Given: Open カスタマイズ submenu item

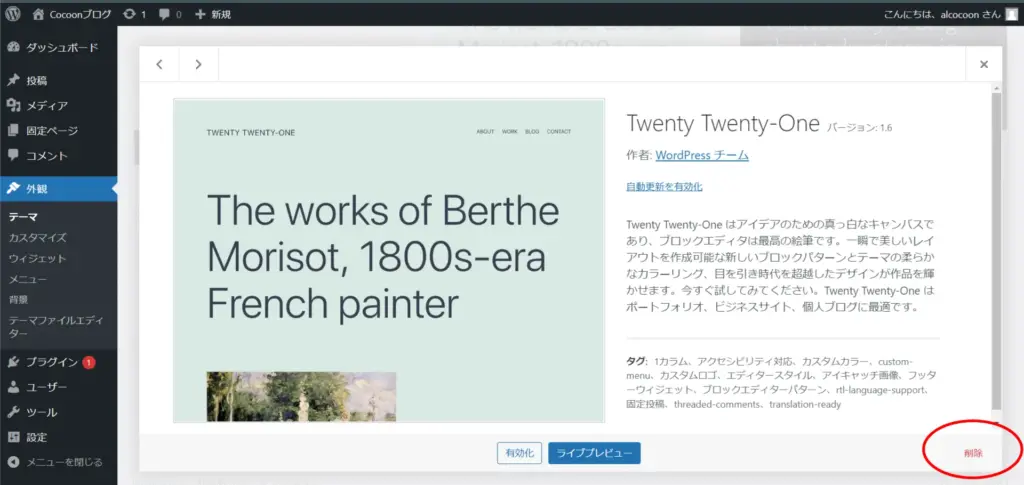Looking at the screenshot, I should point(37,238).
